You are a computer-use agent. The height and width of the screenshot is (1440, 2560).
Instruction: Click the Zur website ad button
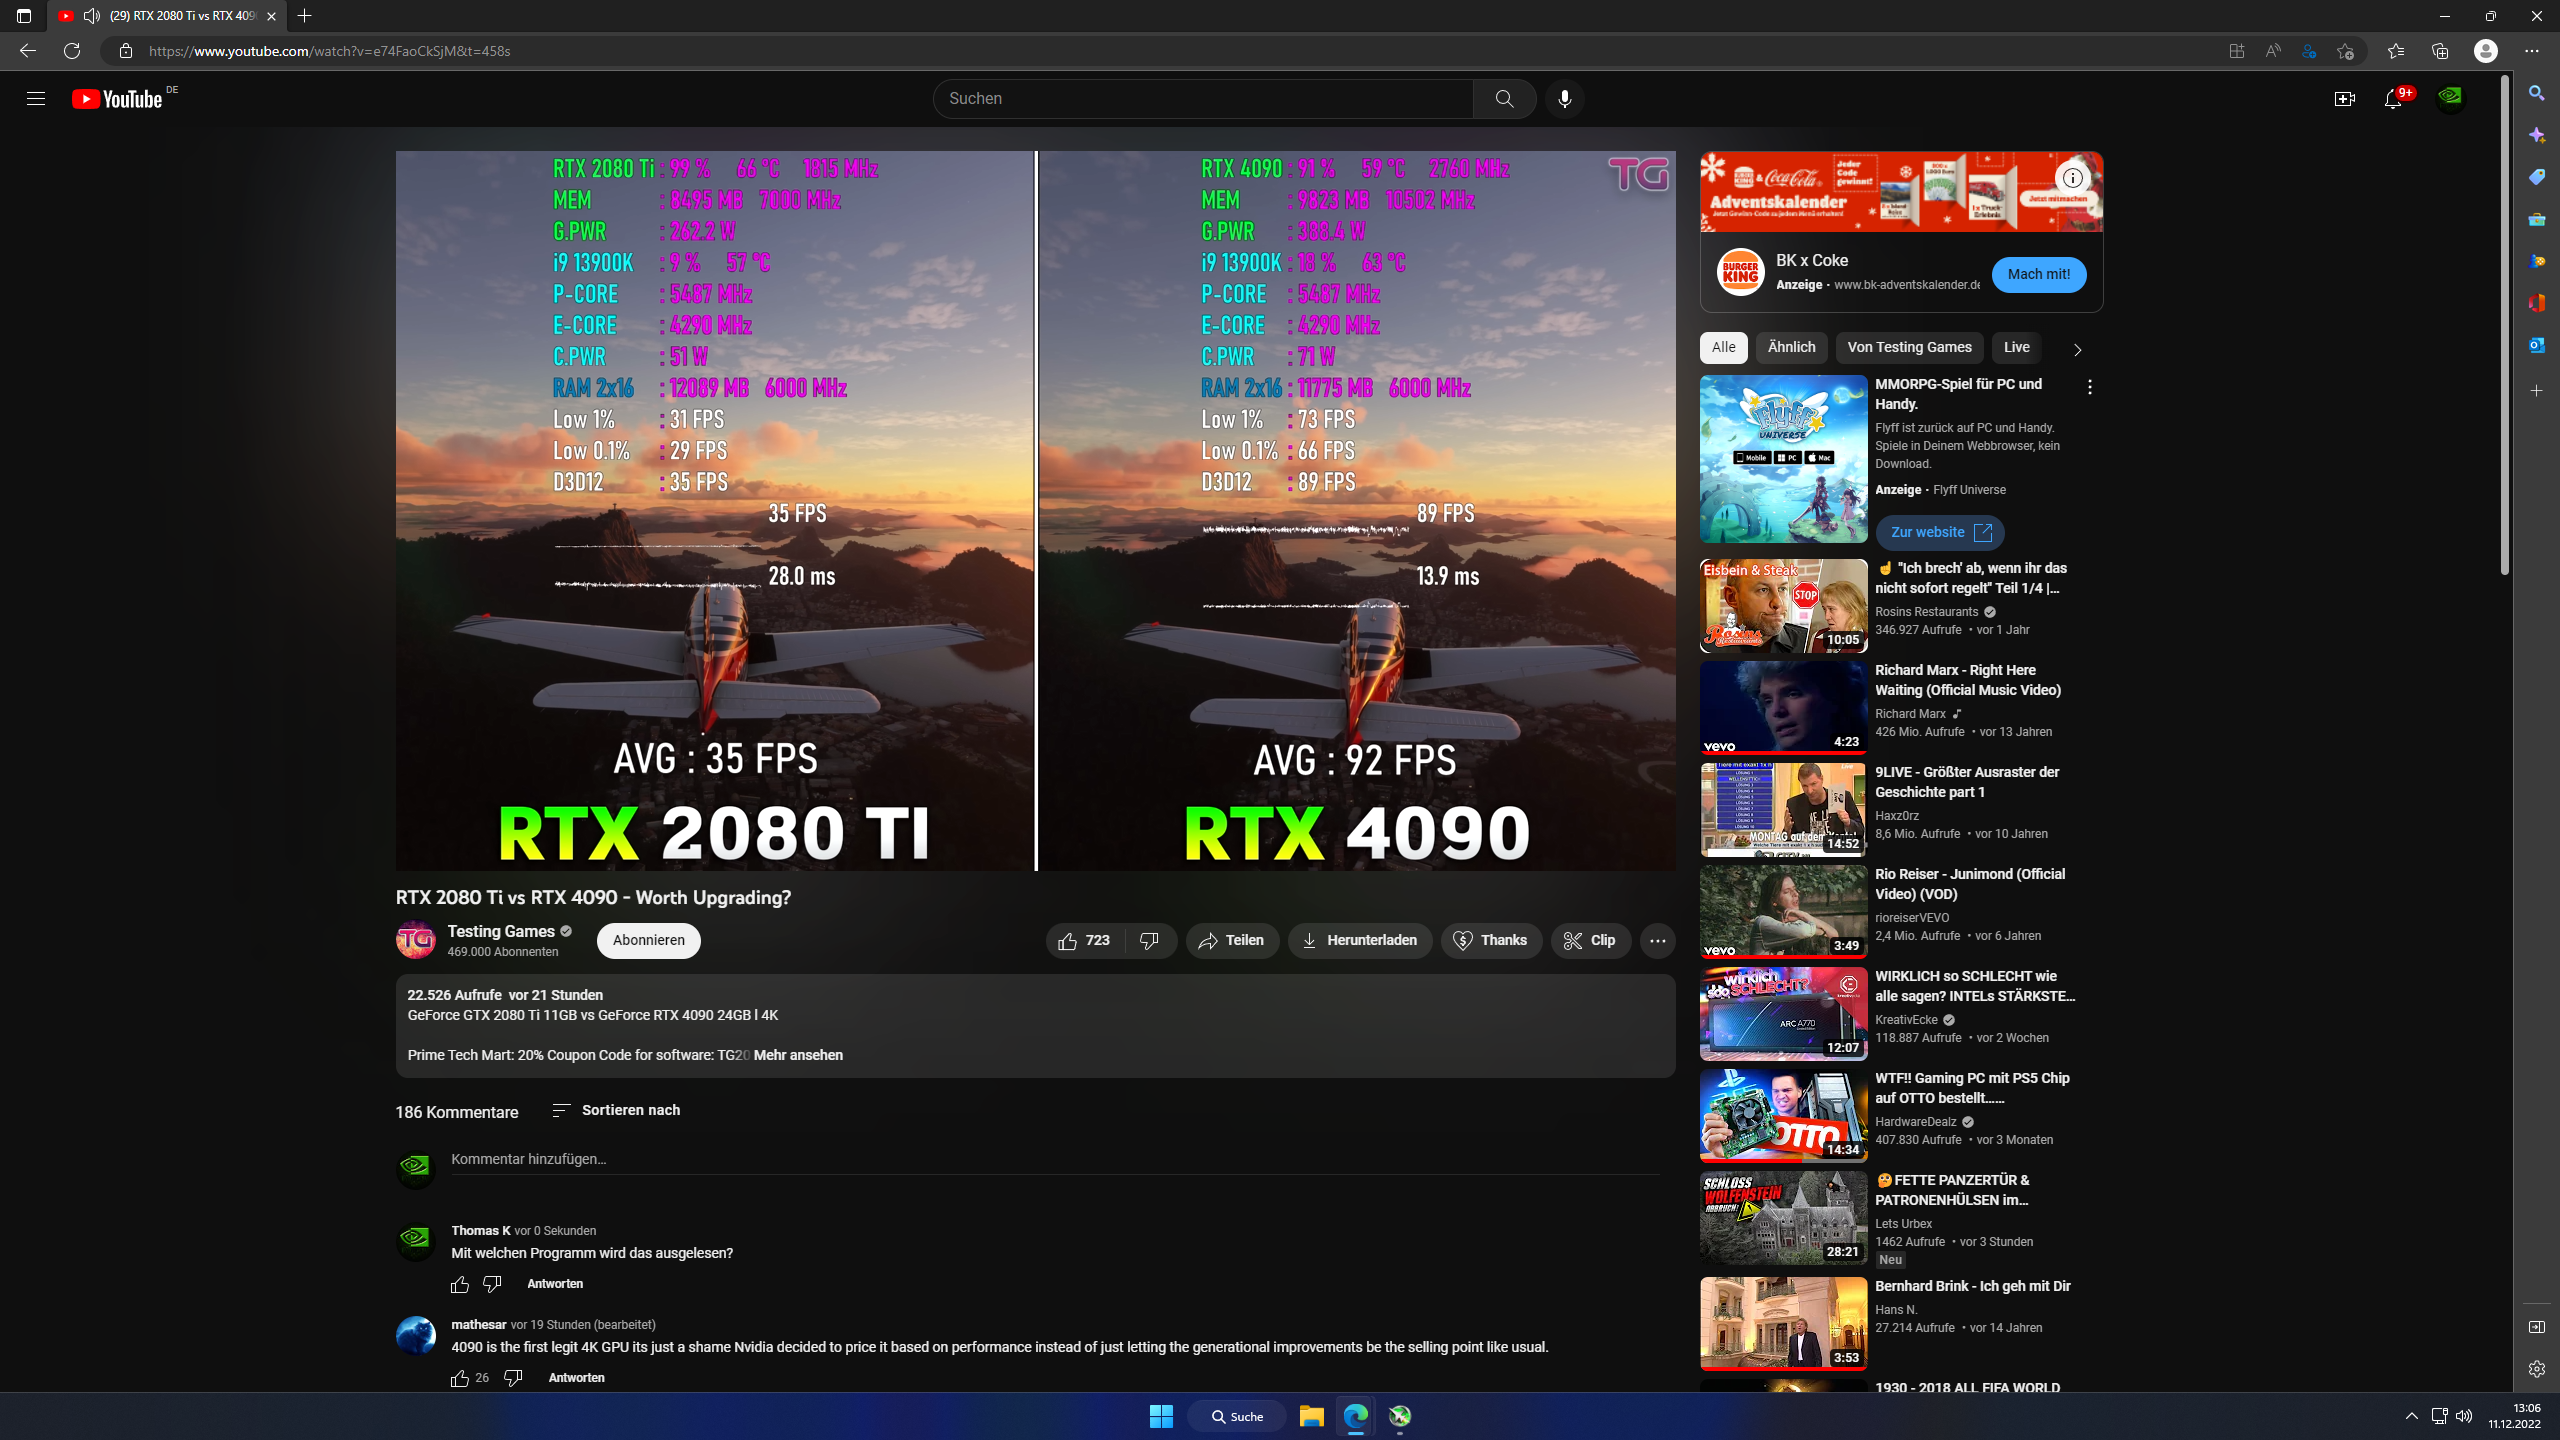(1940, 533)
